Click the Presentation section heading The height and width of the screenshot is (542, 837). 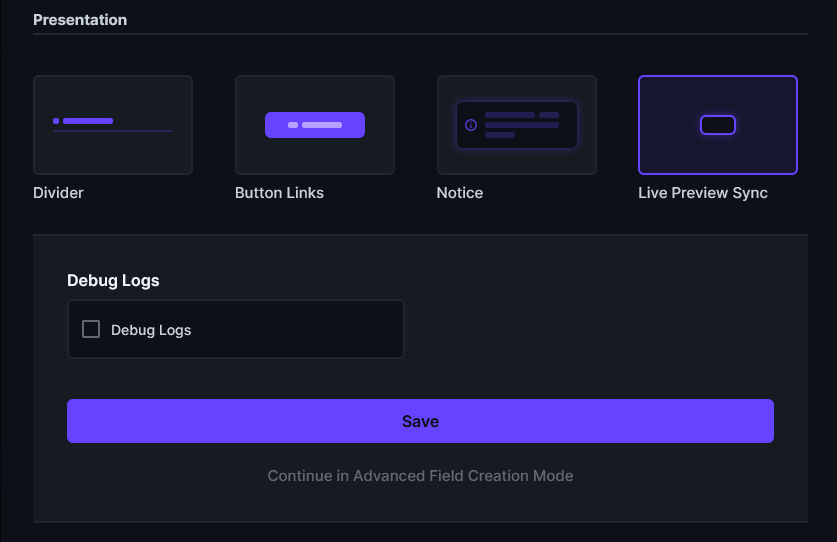coord(80,20)
